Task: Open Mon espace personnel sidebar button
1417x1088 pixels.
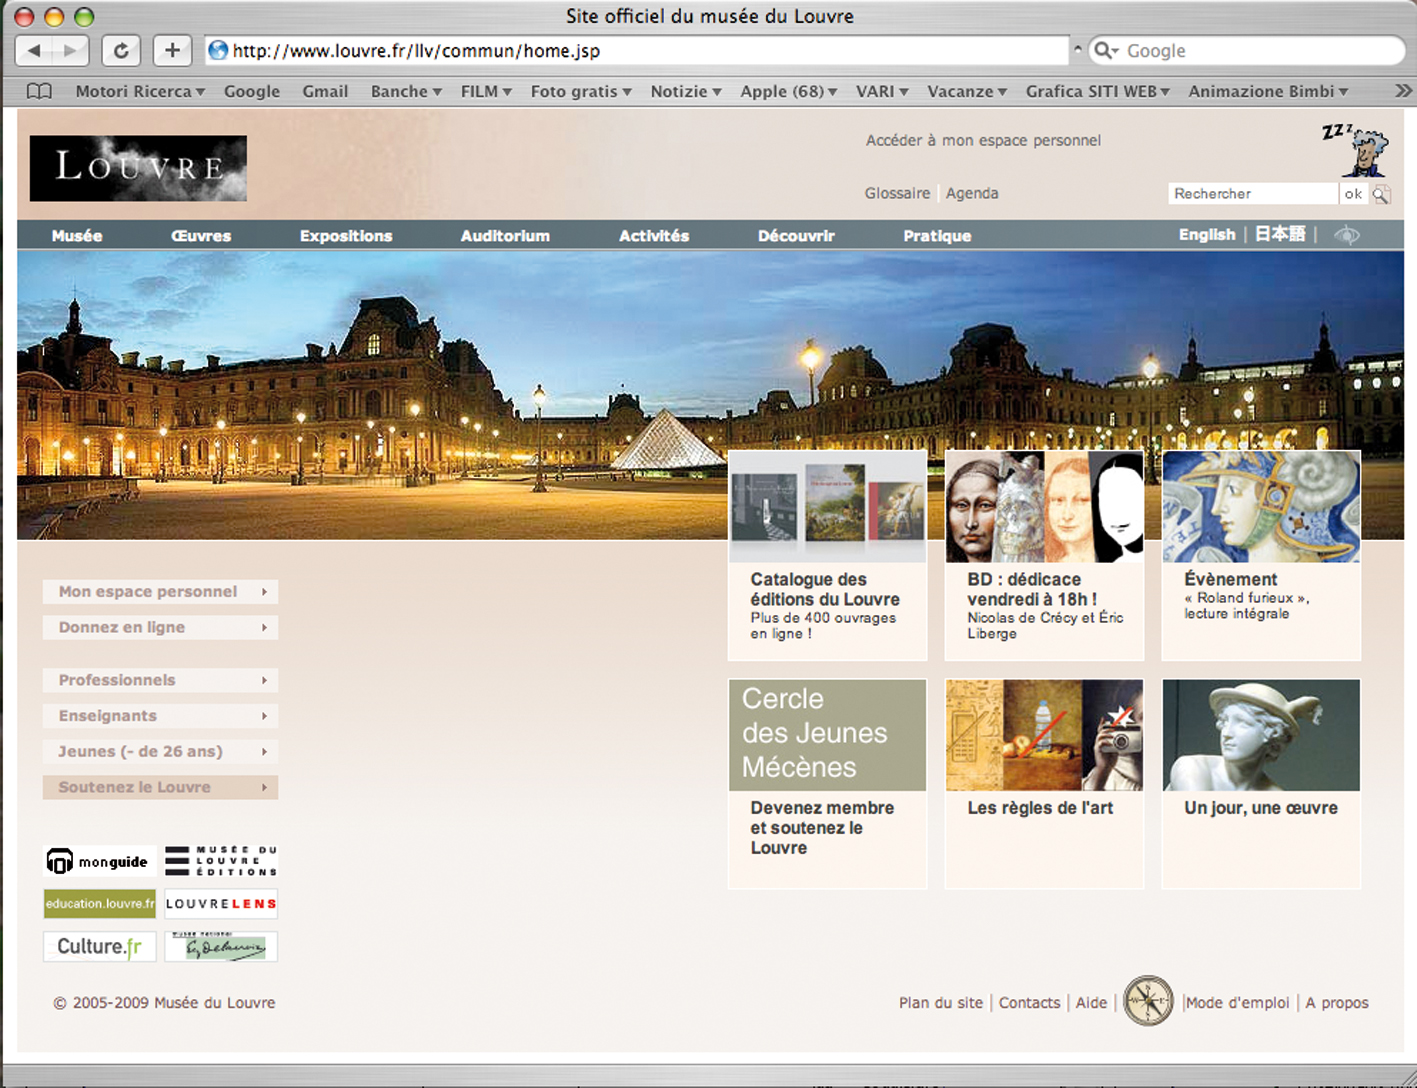Action: (160, 591)
